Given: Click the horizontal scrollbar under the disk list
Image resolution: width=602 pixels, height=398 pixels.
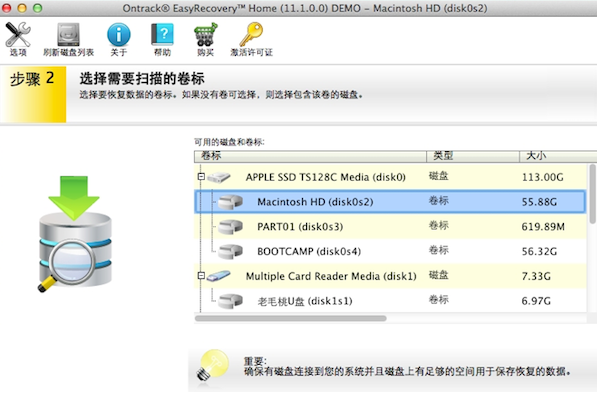Looking at the screenshot, I should click(x=291, y=319).
